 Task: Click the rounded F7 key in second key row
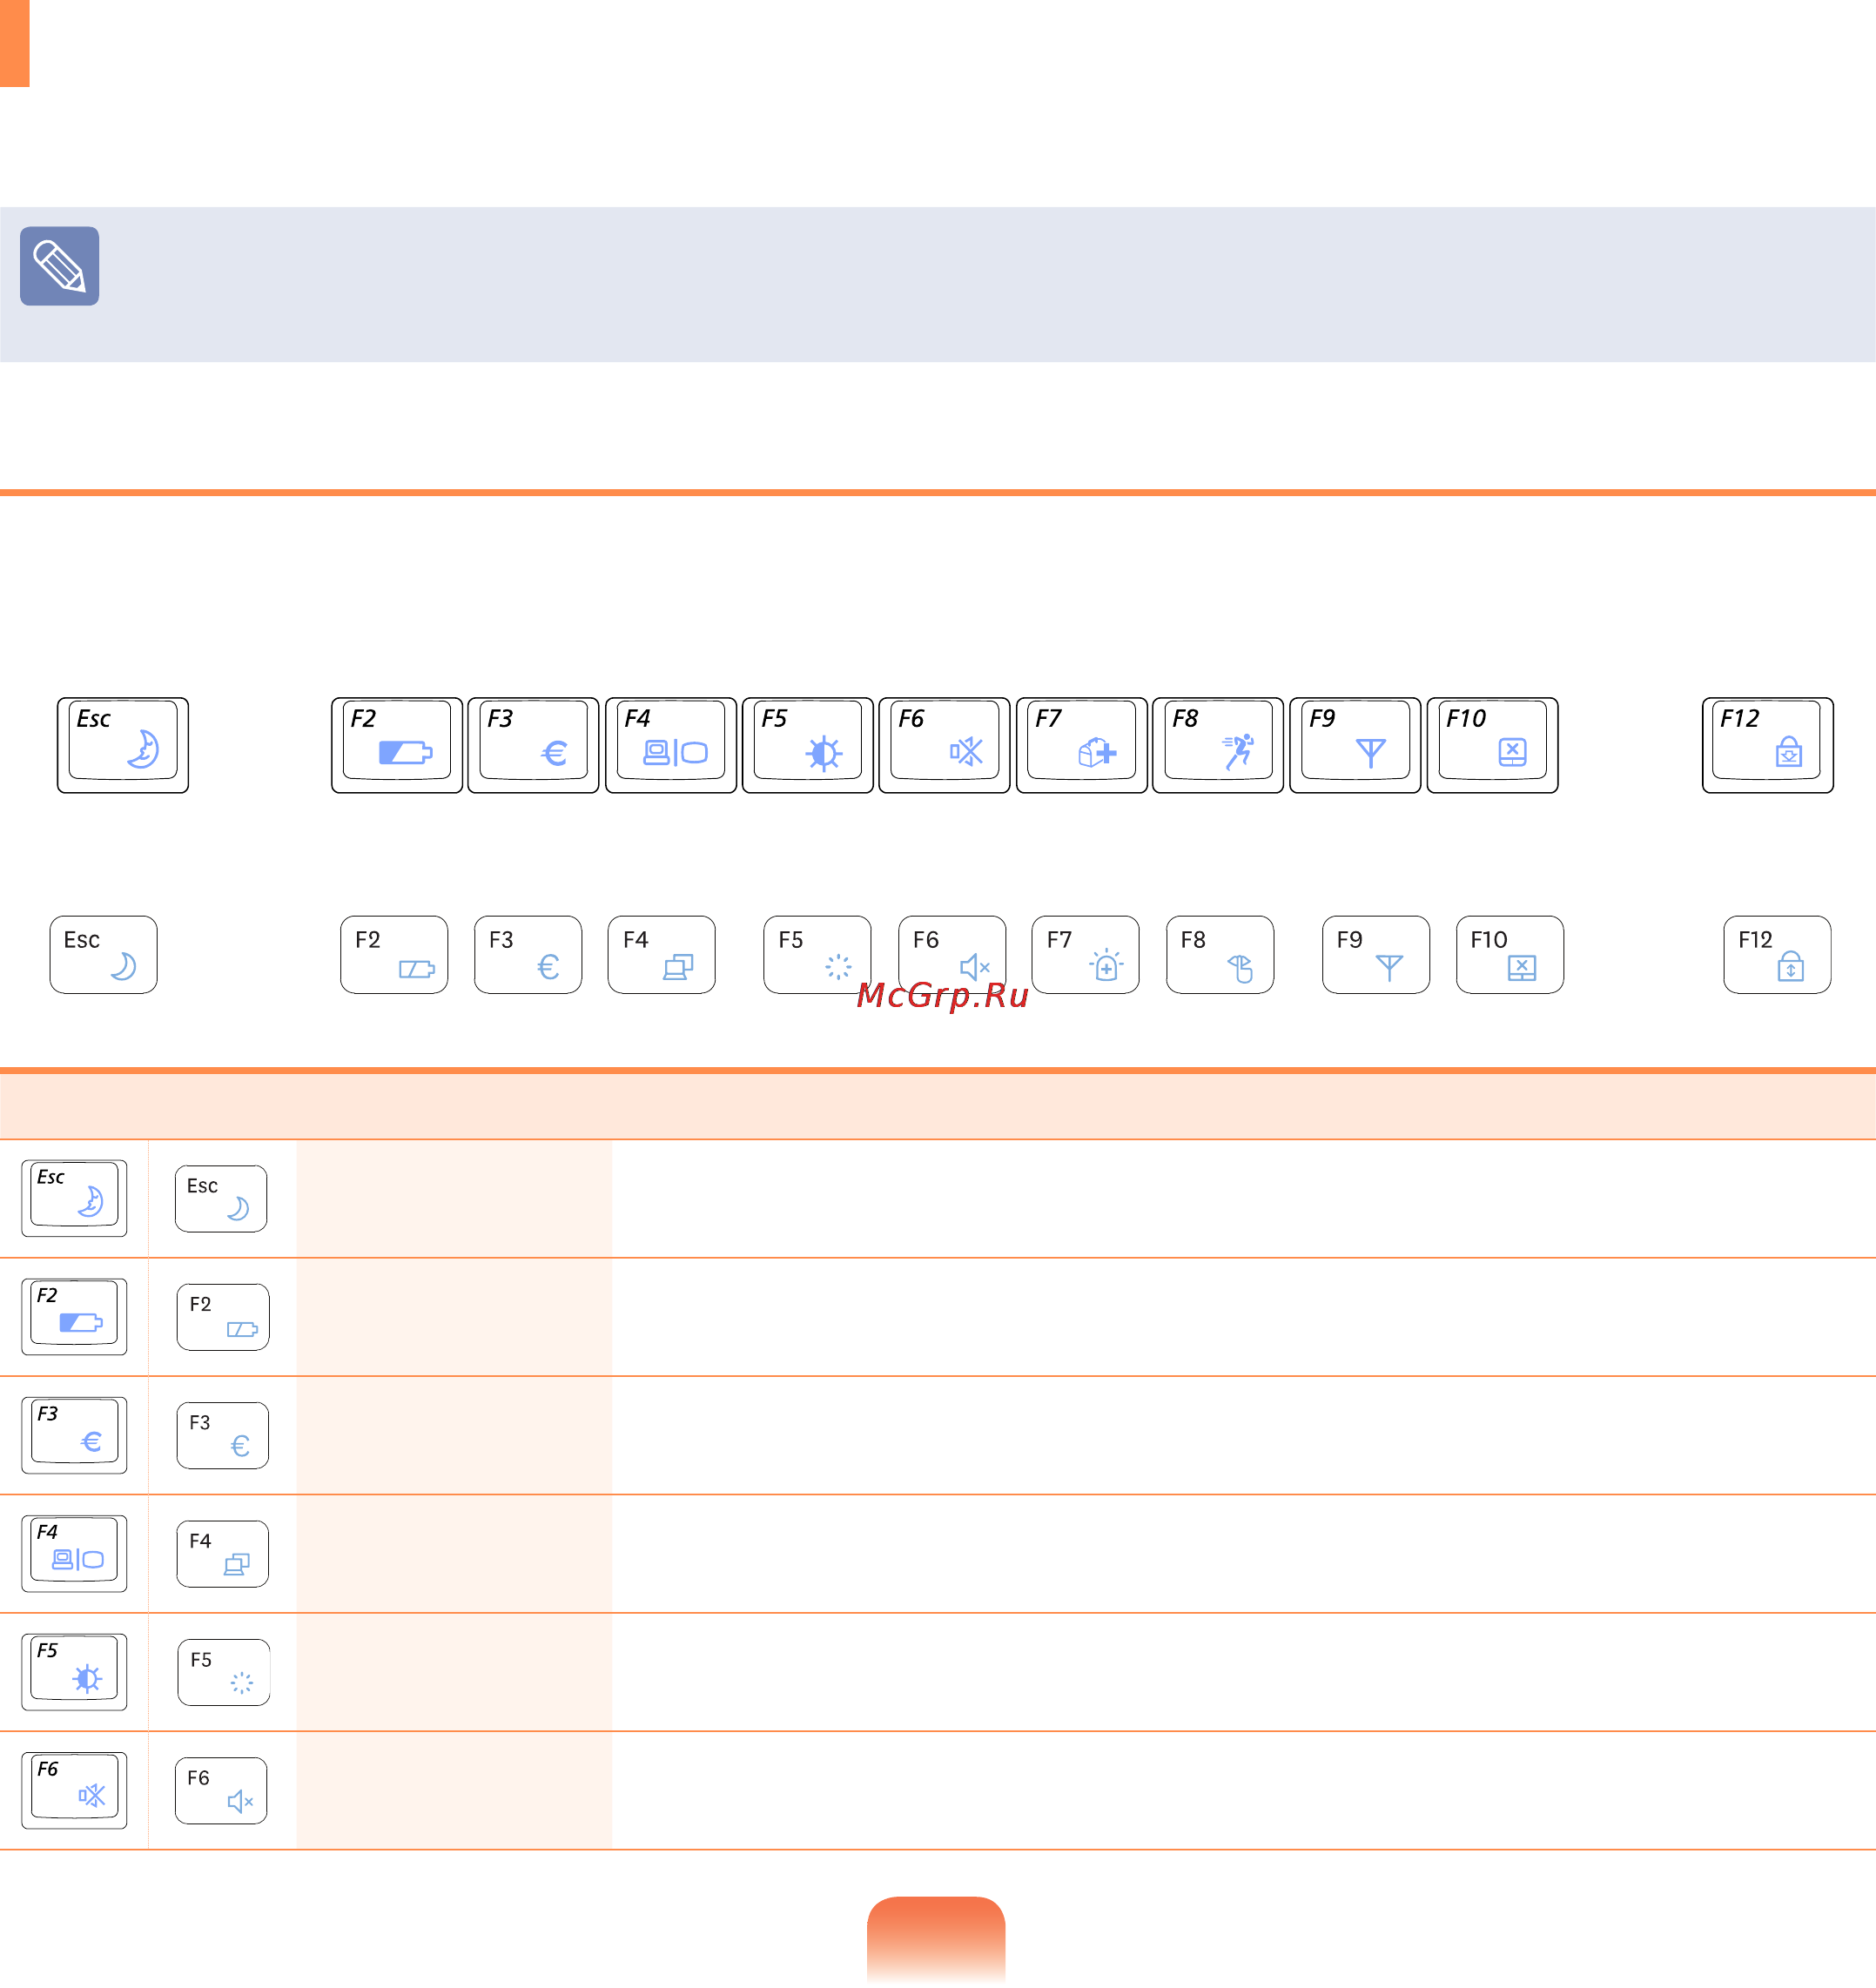point(1086,954)
